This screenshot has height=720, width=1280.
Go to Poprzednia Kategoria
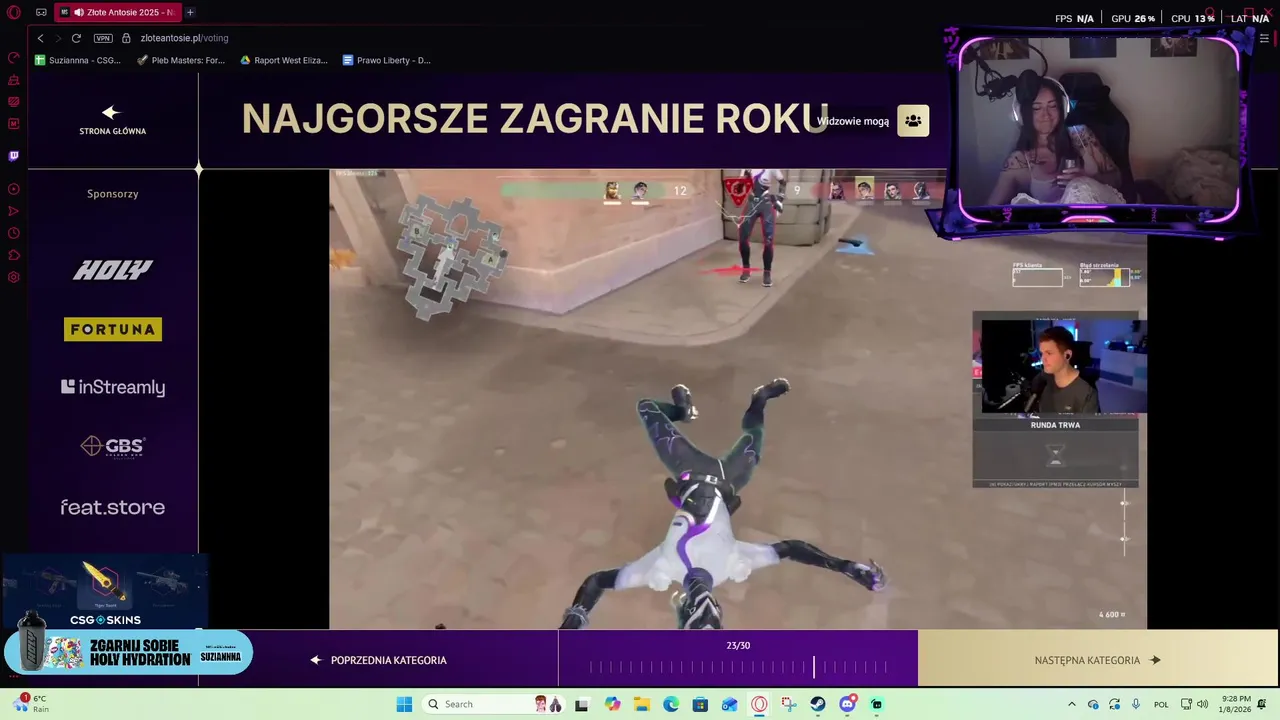(x=379, y=660)
